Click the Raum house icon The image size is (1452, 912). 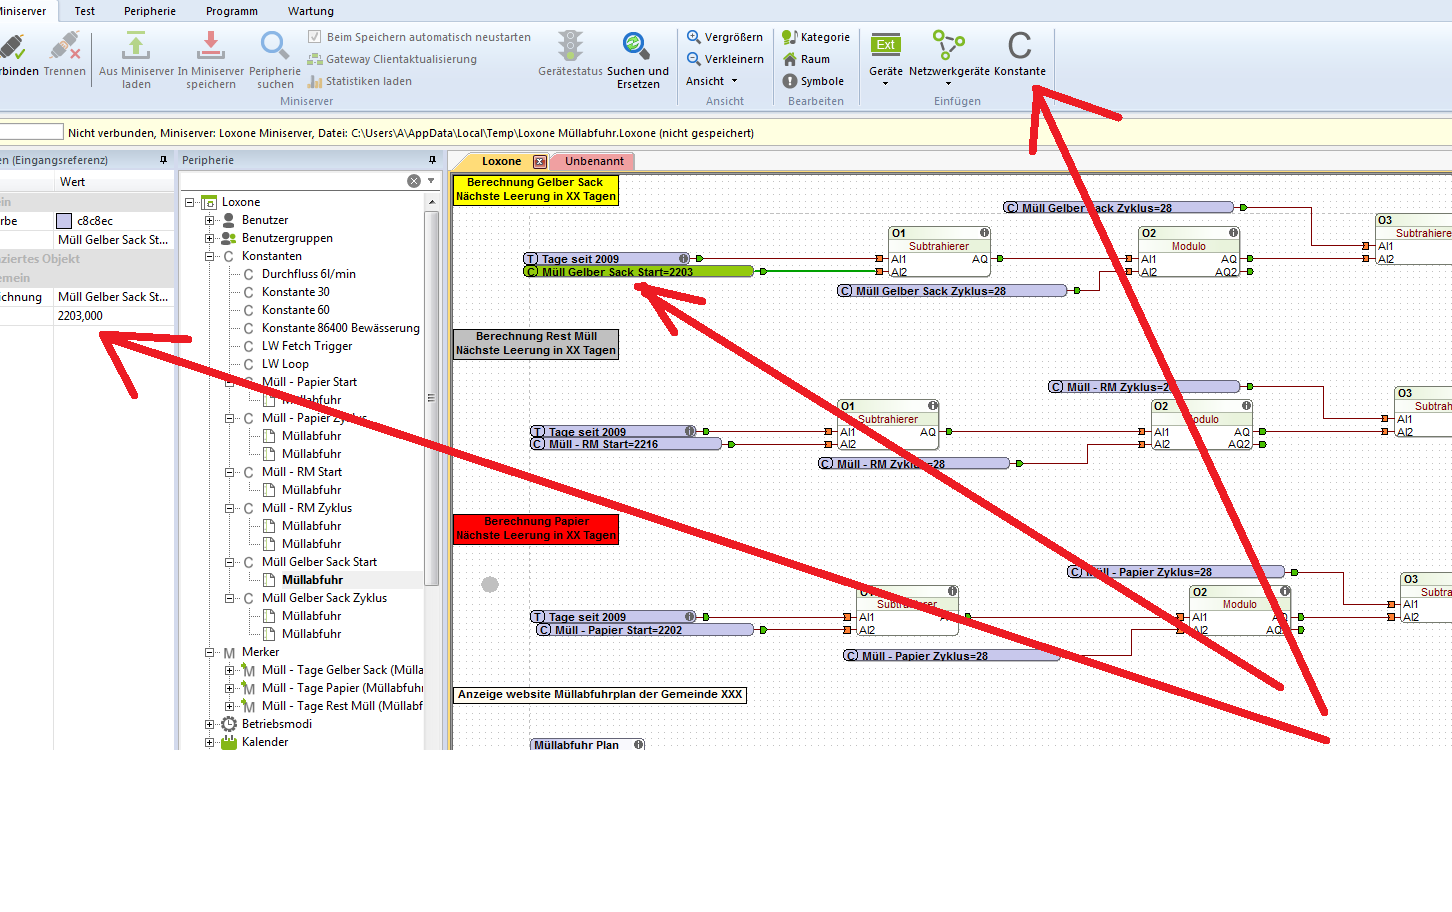(x=790, y=59)
